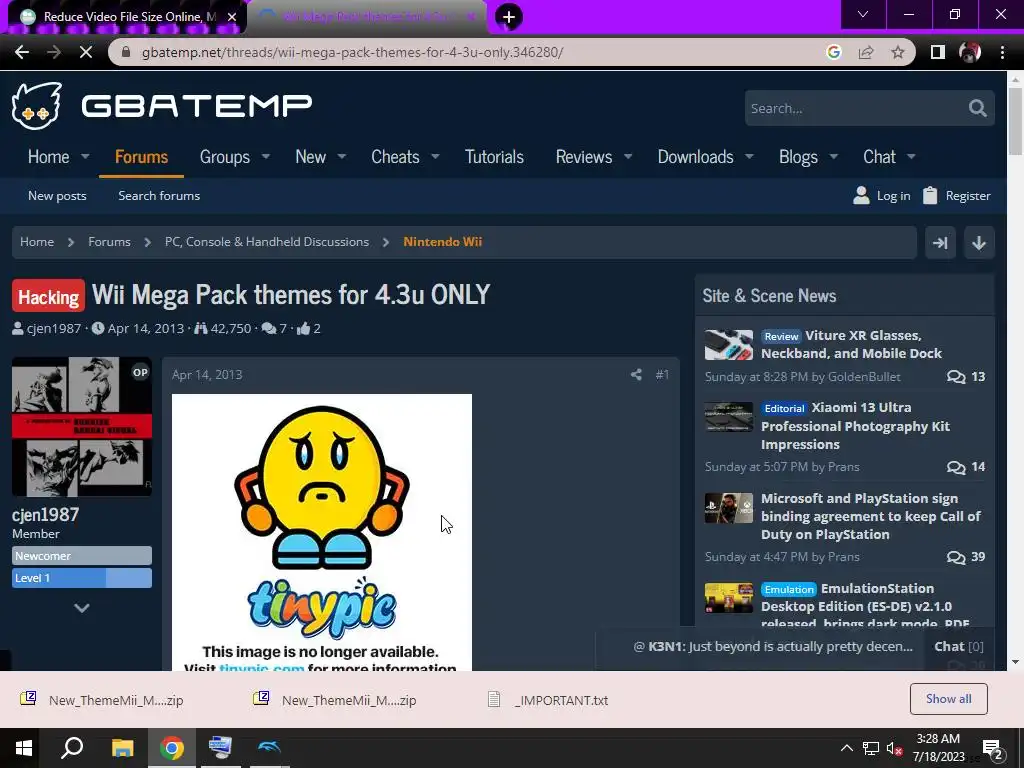1024x768 pixels.
Task: Open the notification center icon
Action: point(993,750)
